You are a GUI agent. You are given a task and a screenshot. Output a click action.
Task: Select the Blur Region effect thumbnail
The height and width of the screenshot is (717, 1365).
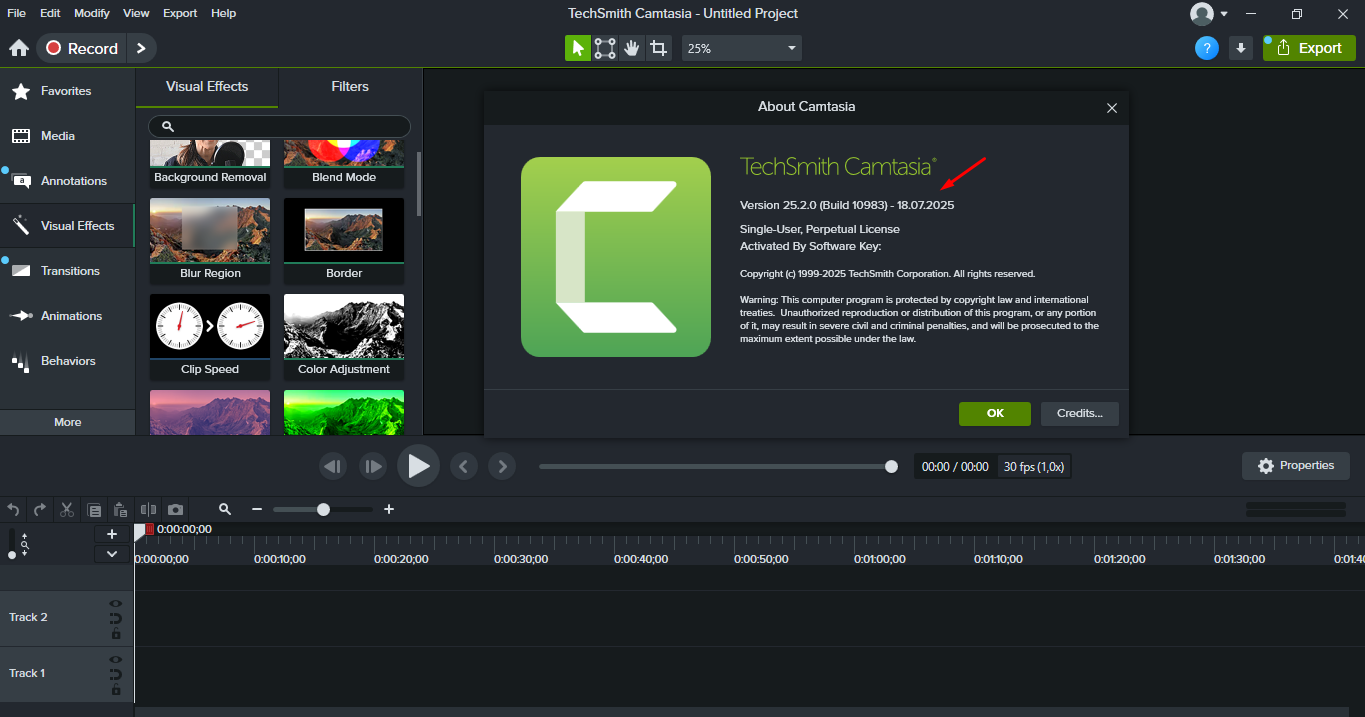[210, 234]
